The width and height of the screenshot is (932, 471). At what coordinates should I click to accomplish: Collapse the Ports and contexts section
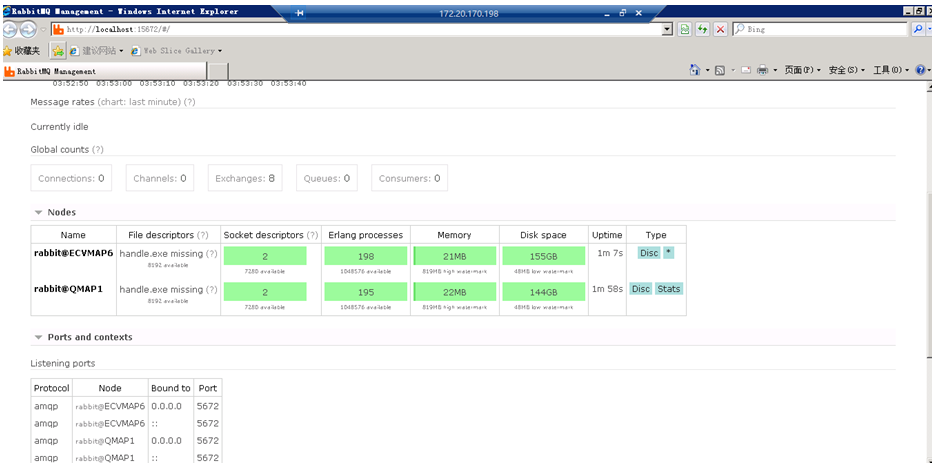point(83,337)
